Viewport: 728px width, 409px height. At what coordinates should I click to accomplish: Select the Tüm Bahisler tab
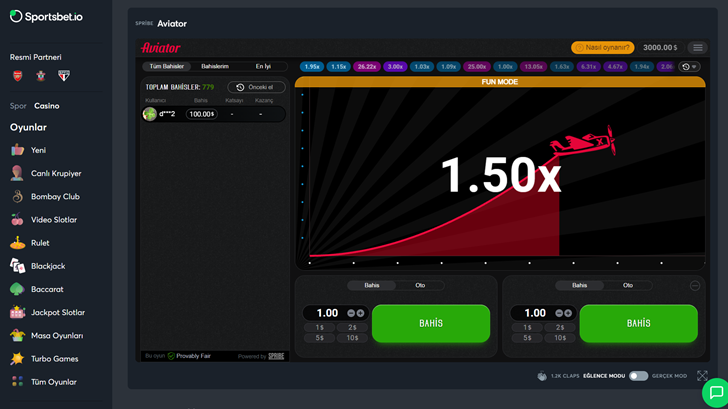(167, 66)
